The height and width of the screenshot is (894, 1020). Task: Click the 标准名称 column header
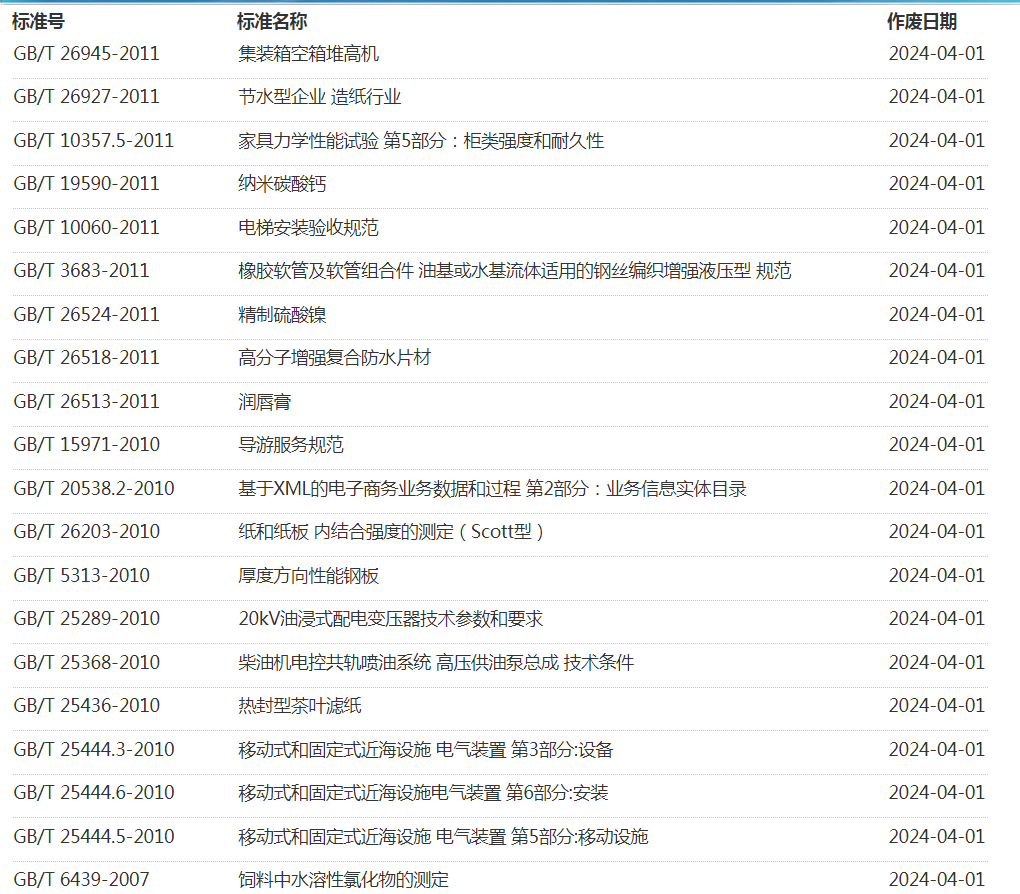[x=272, y=22]
